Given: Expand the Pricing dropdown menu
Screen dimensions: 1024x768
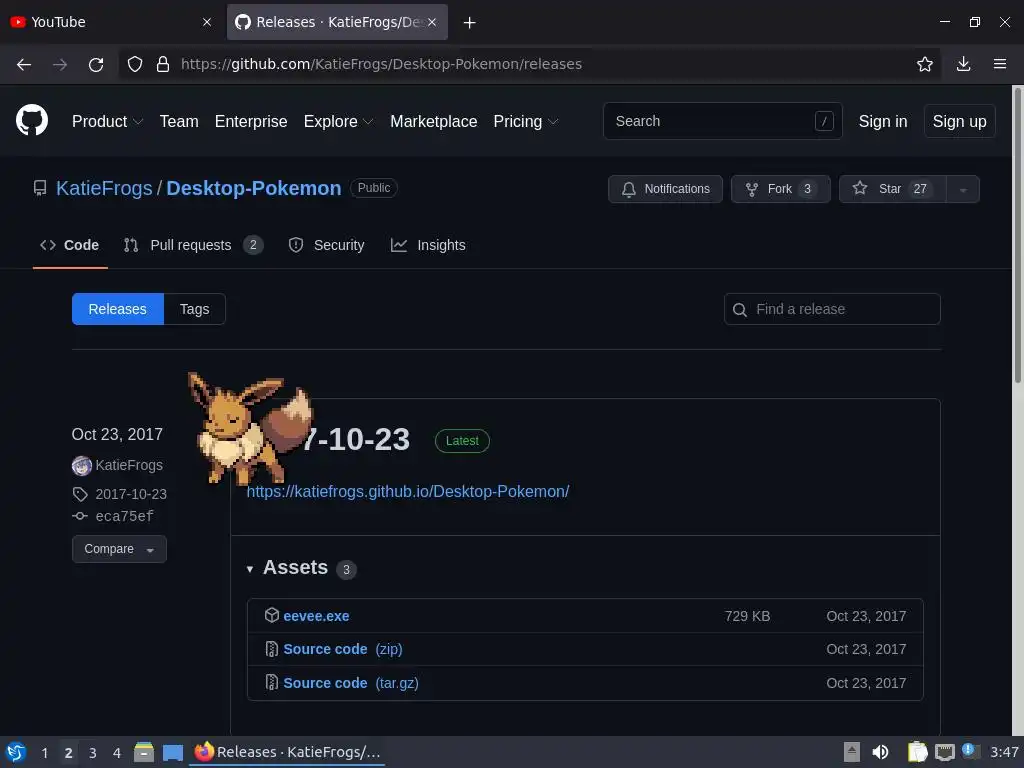Looking at the screenshot, I should [x=526, y=121].
